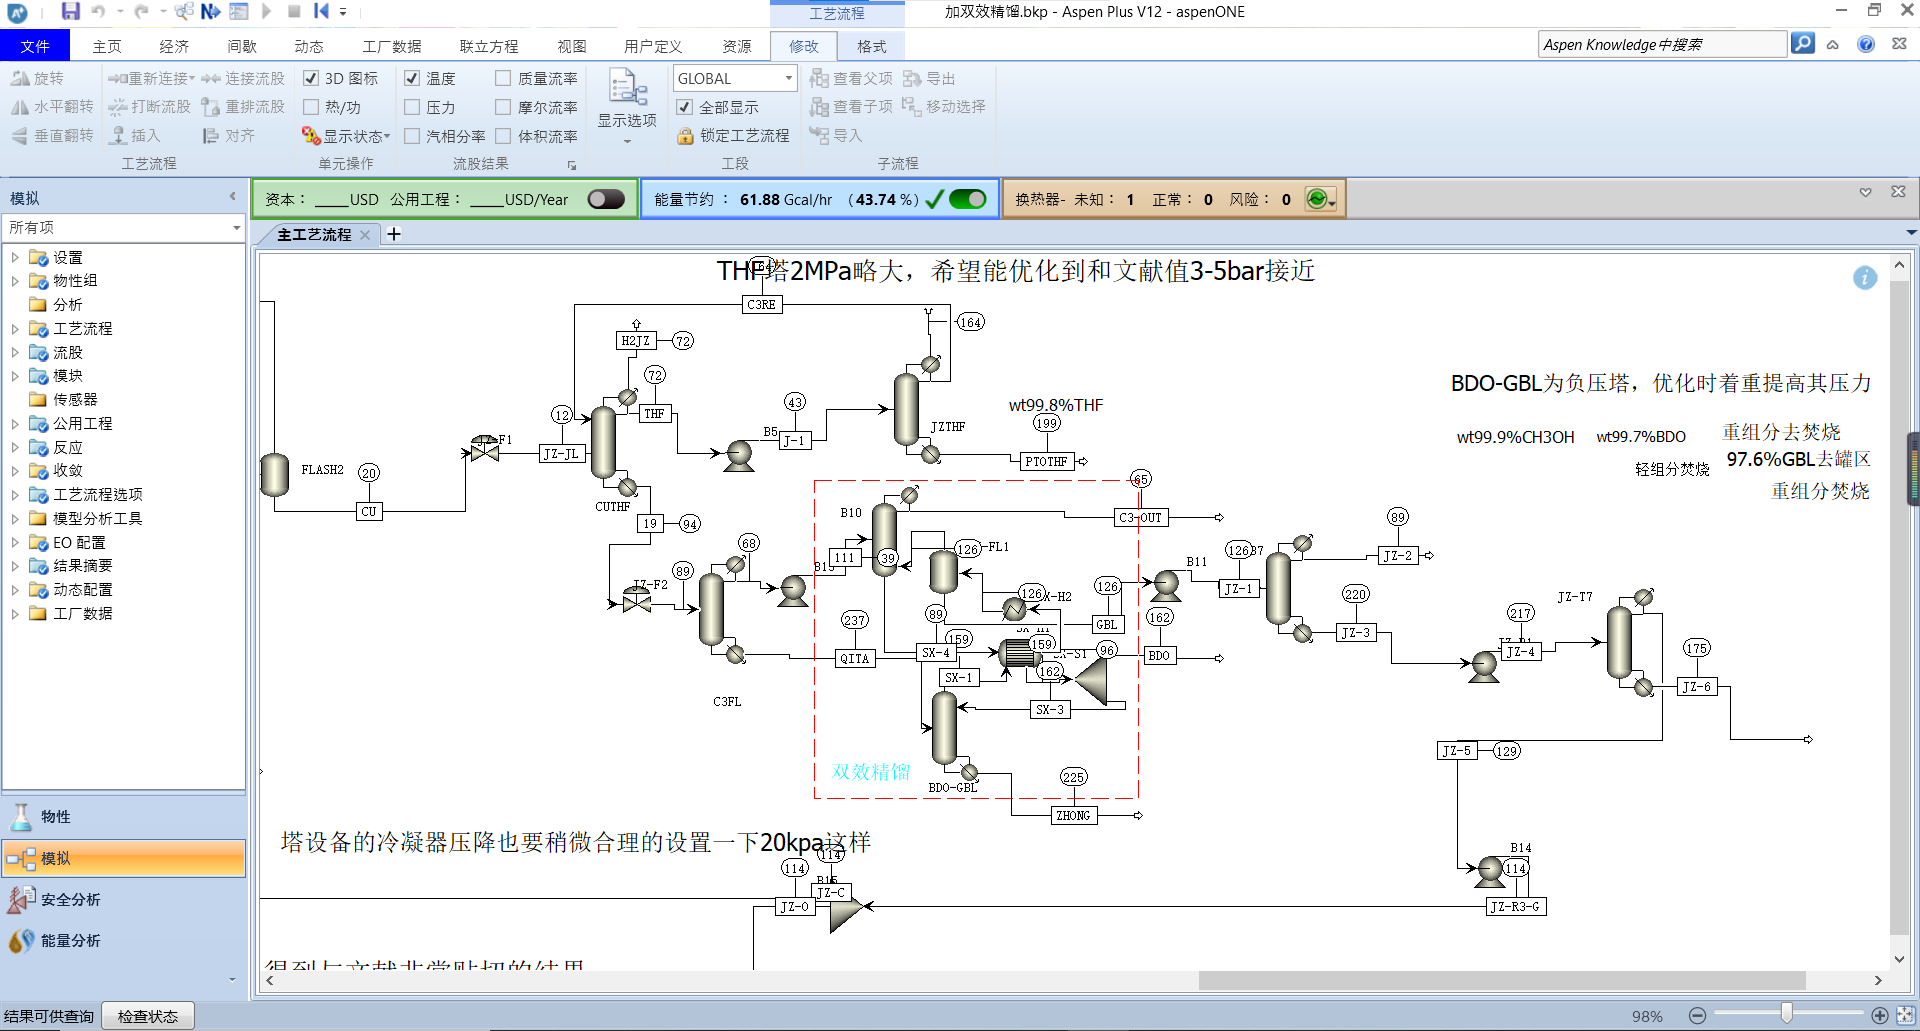Click the Aspen Knowledge search magnifier icon
This screenshot has height=1031, width=1920.
(x=1802, y=44)
